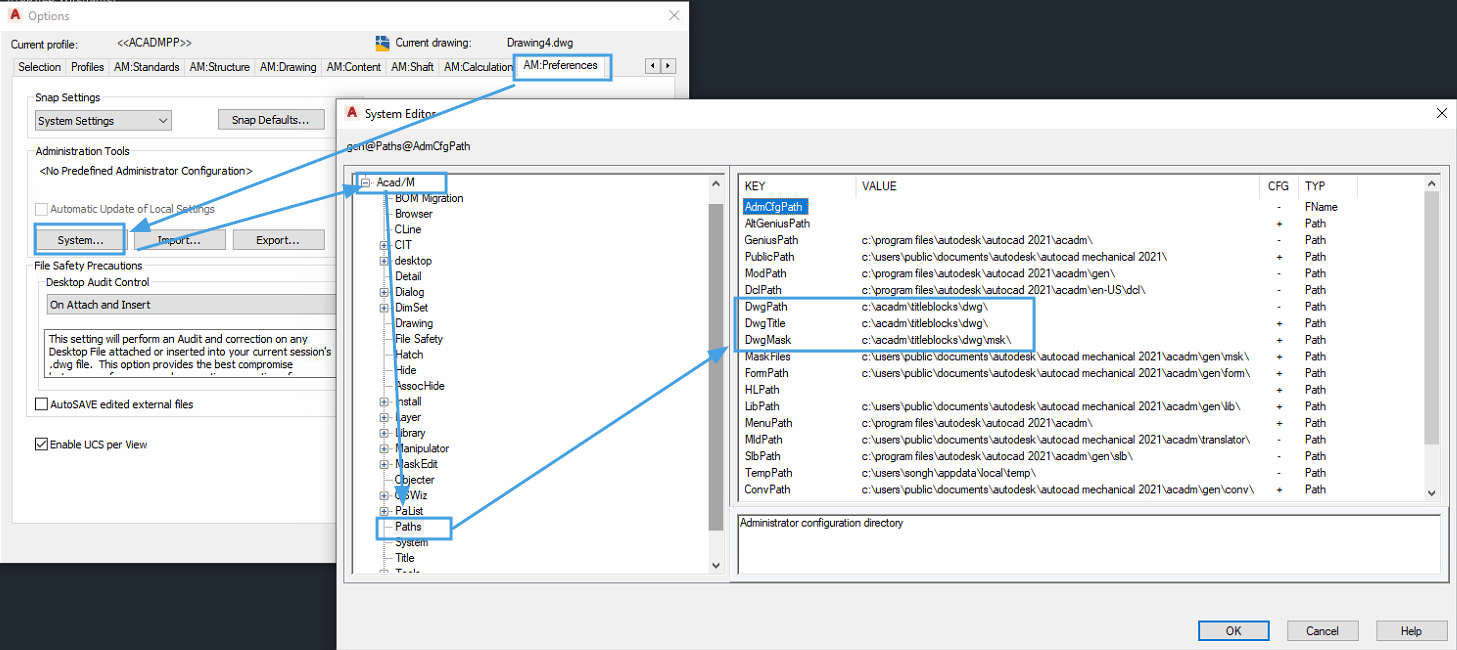Viewport: 1457px width, 650px height.
Task: Expand the Layer tree node
Action: click(384, 417)
